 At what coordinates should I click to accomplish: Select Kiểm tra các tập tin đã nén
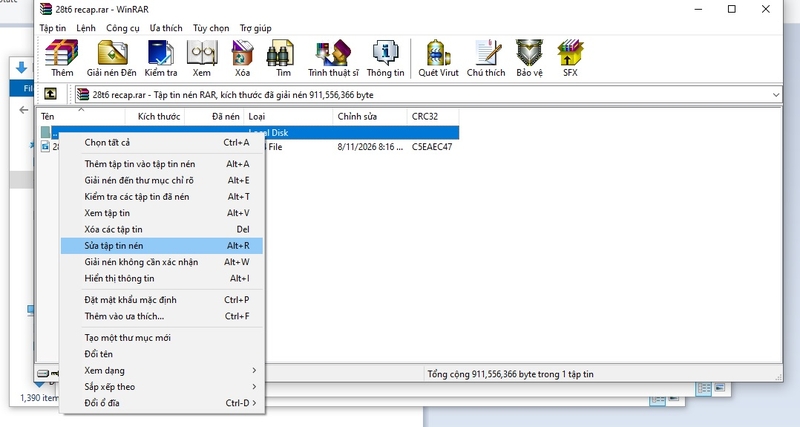tap(162, 196)
